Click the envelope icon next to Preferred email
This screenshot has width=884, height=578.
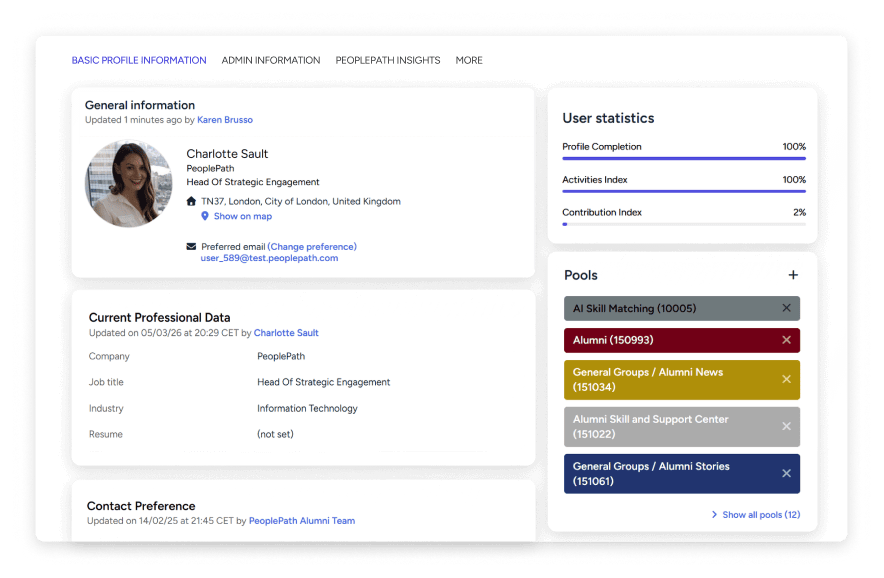(193, 247)
